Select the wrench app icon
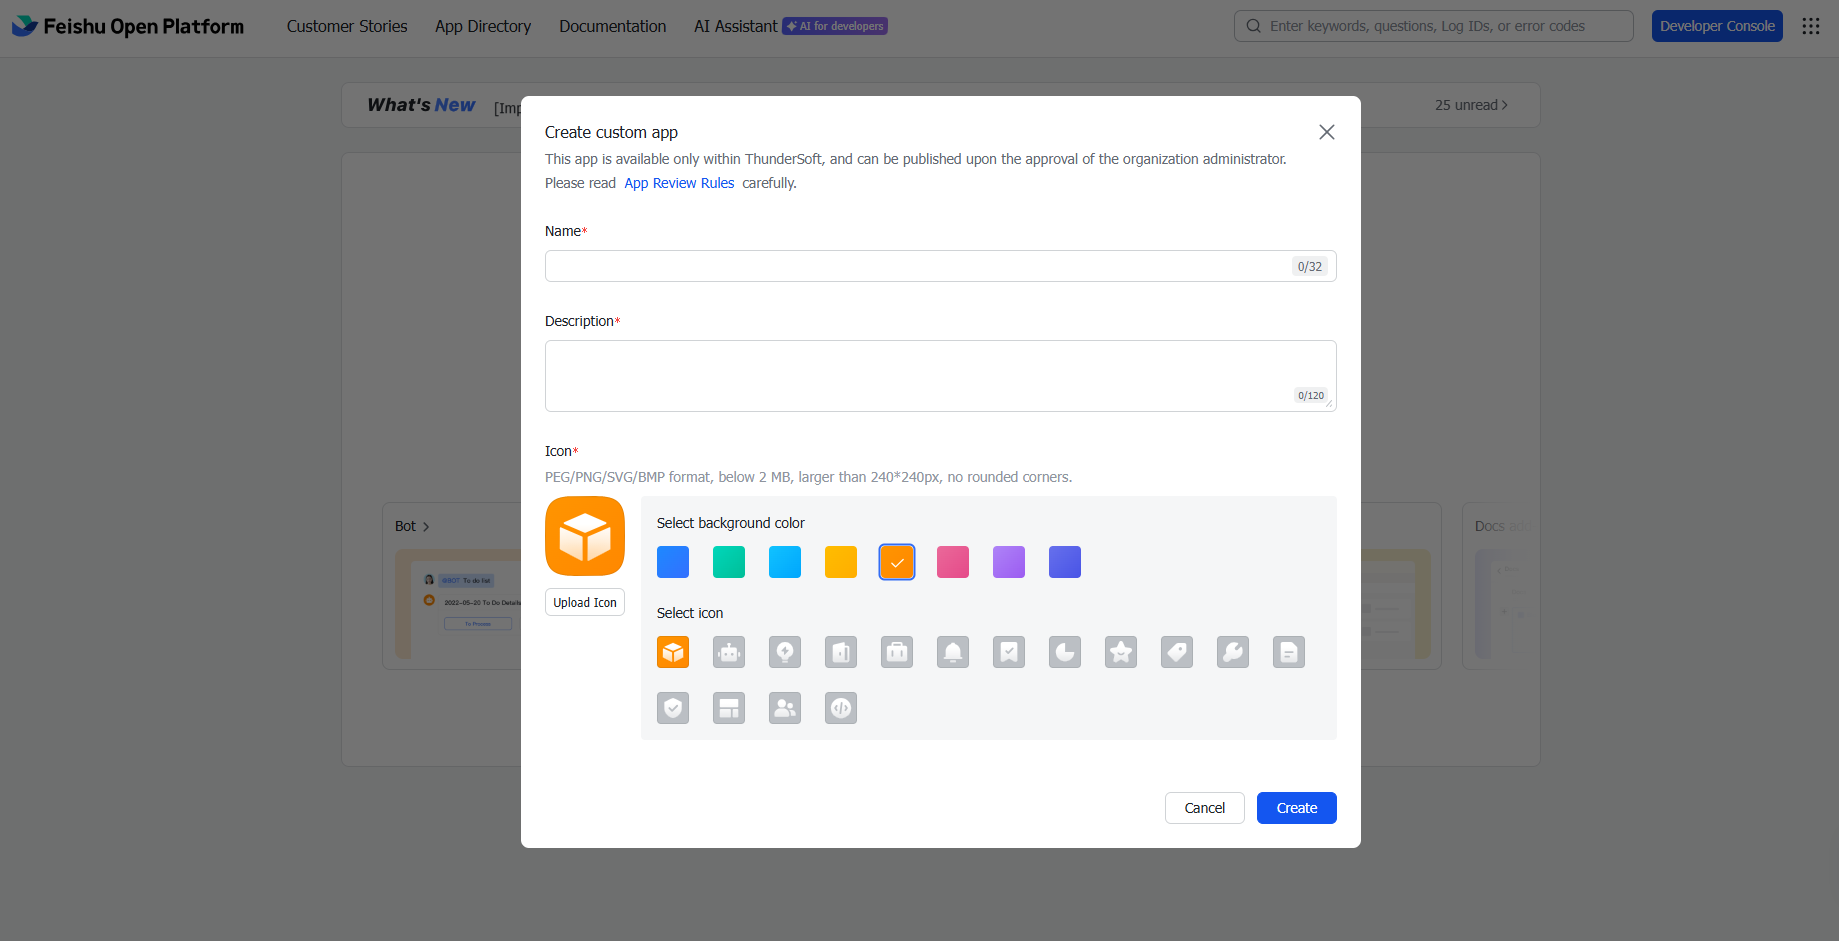The image size is (1839, 941). point(1233,653)
